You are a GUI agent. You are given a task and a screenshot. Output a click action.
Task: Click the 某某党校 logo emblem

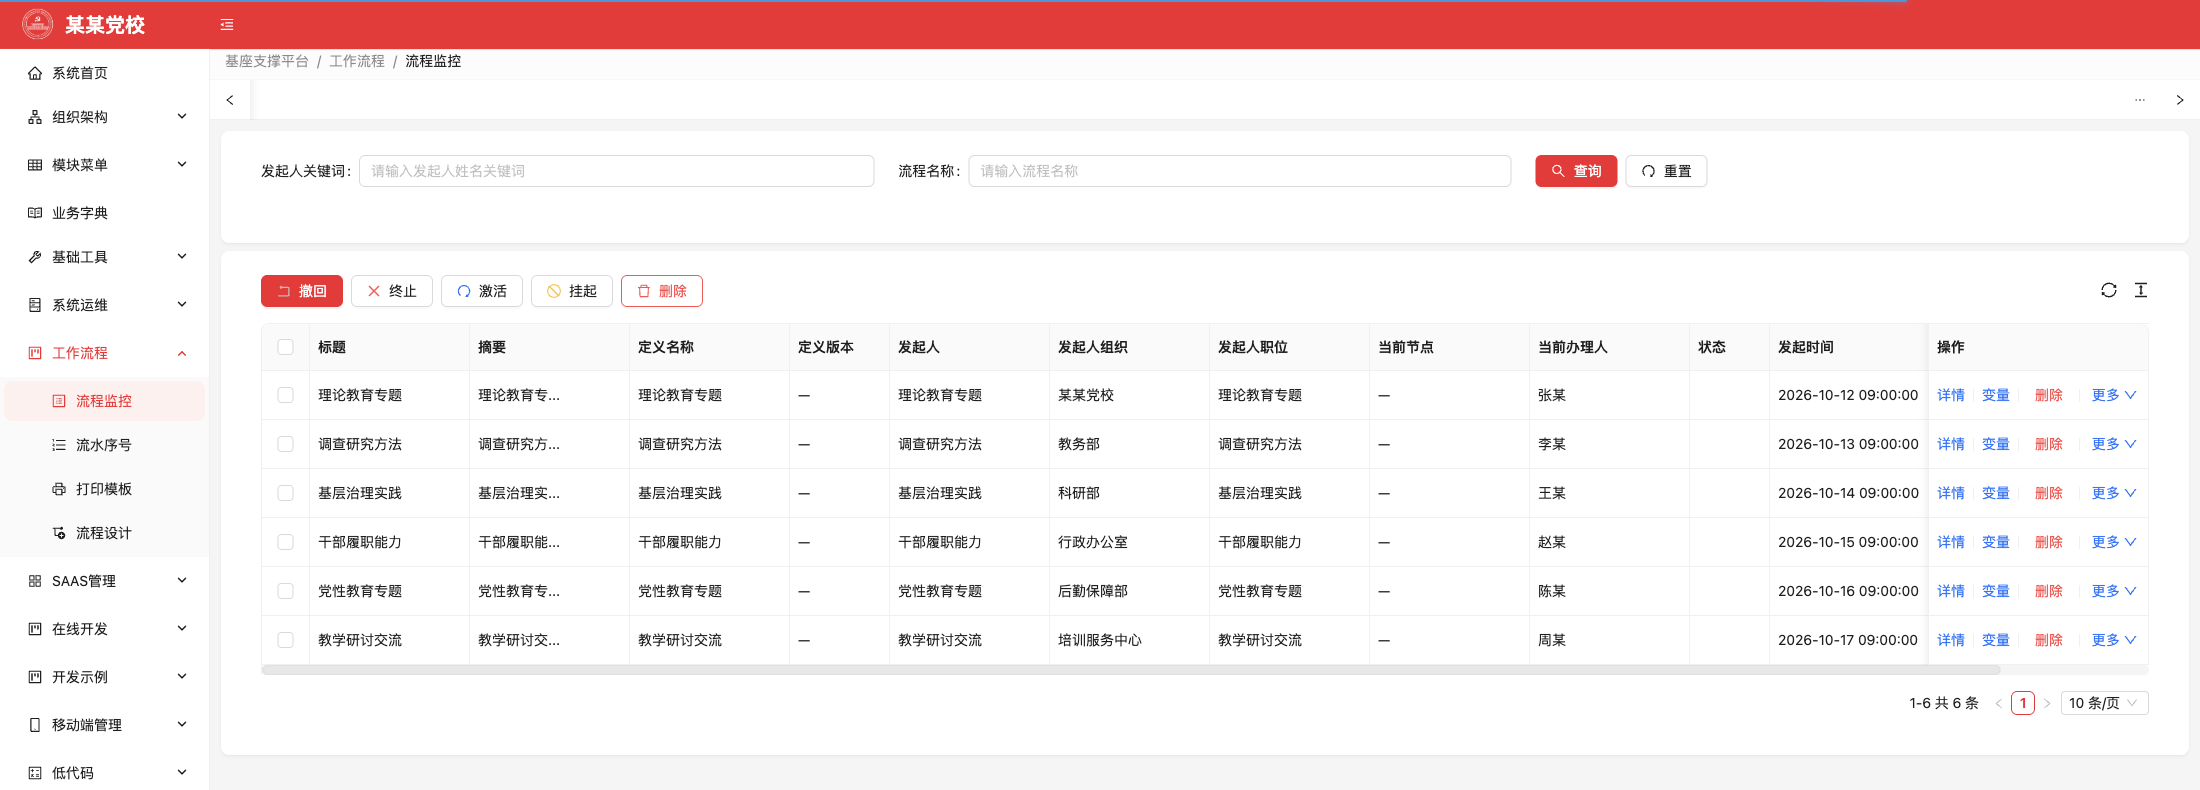[x=37, y=24]
